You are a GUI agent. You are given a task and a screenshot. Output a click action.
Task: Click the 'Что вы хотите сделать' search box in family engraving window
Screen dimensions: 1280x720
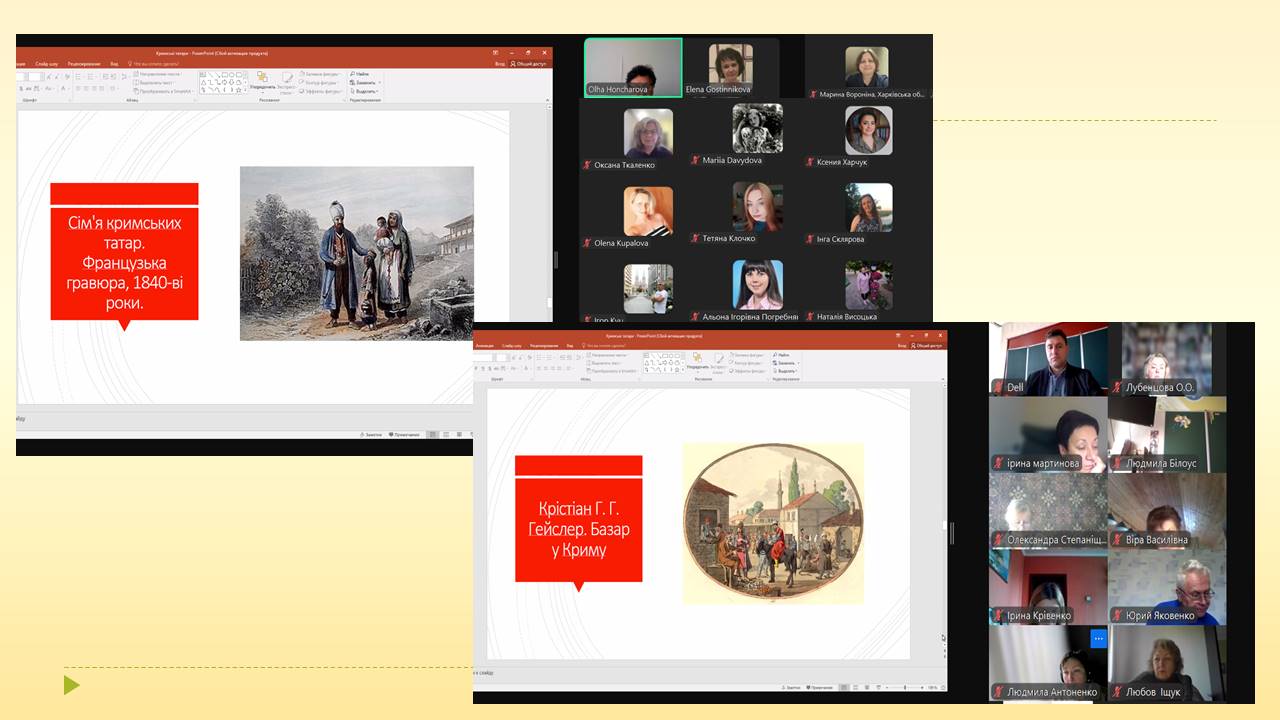pos(153,64)
